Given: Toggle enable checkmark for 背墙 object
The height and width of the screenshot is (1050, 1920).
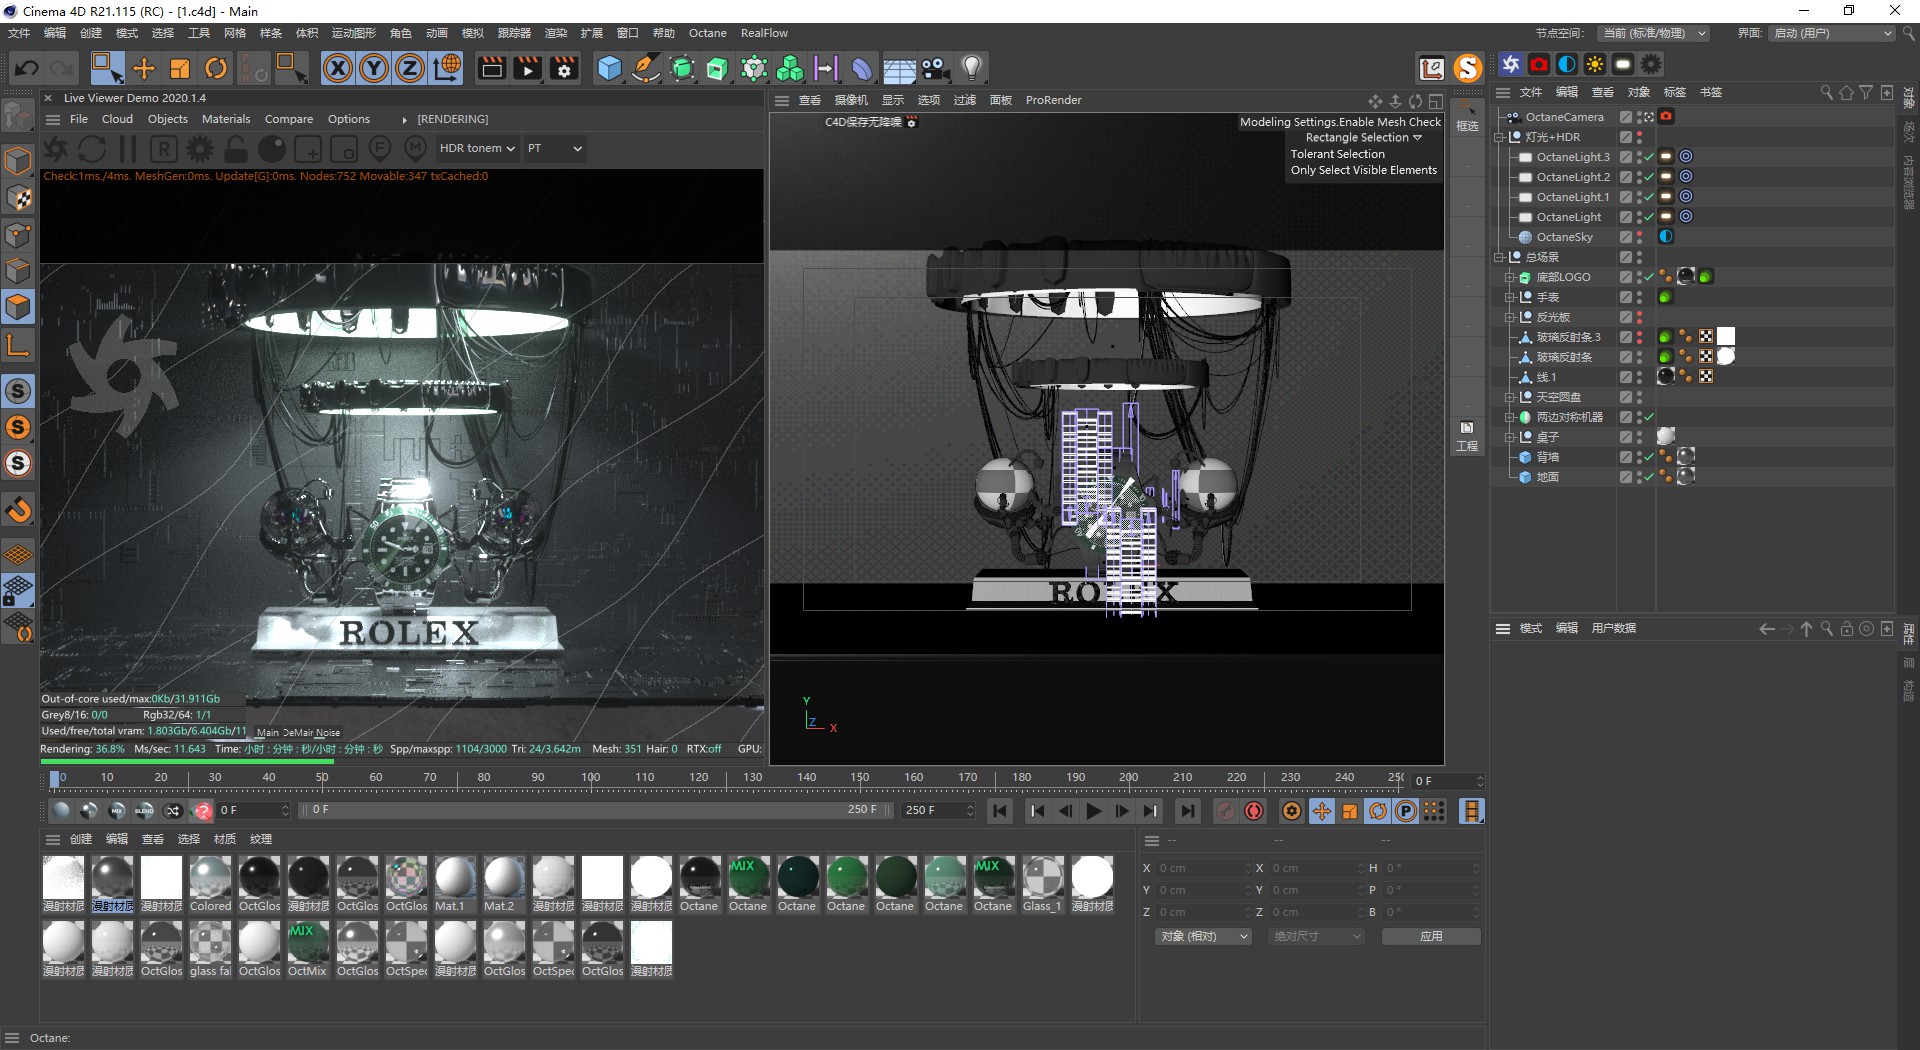Looking at the screenshot, I should pos(1648,457).
